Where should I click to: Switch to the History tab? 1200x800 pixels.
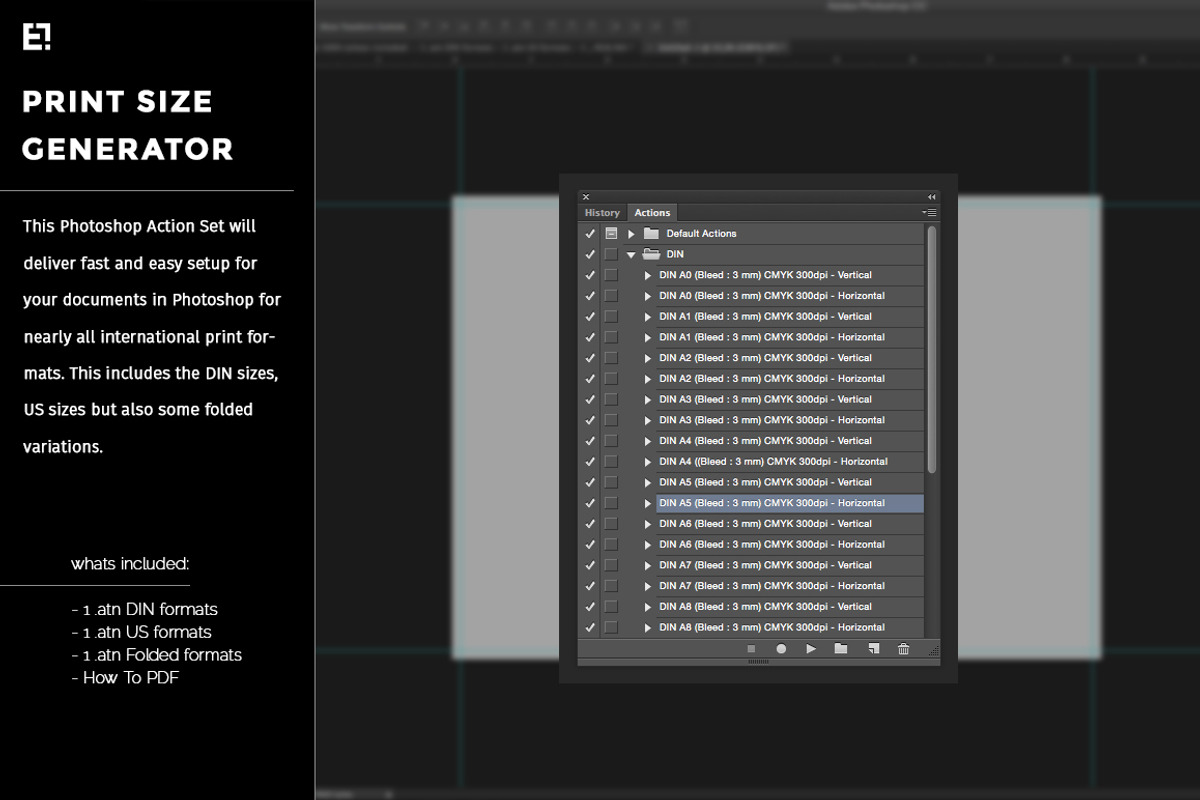pyautogui.click(x=602, y=212)
